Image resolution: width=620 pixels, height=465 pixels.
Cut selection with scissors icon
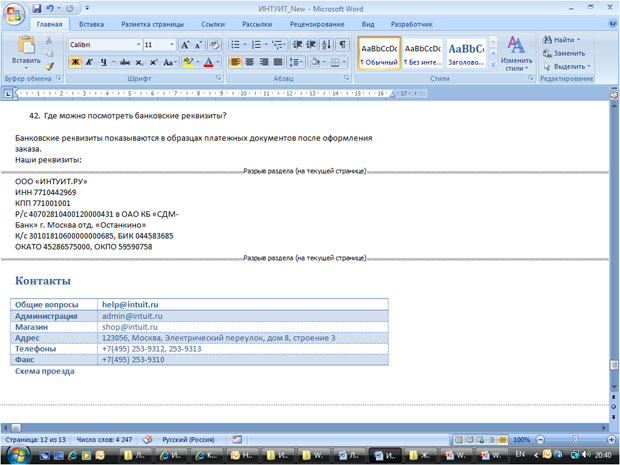49,40
